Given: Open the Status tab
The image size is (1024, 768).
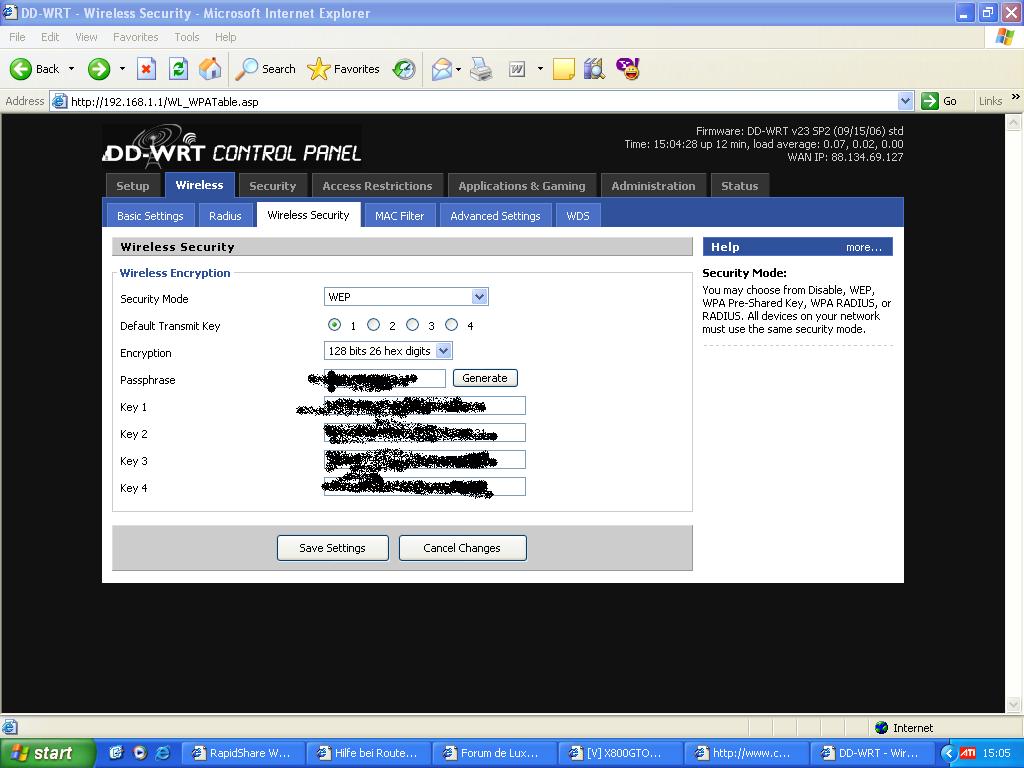Looking at the screenshot, I should pyautogui.click(x=739, y=185).
